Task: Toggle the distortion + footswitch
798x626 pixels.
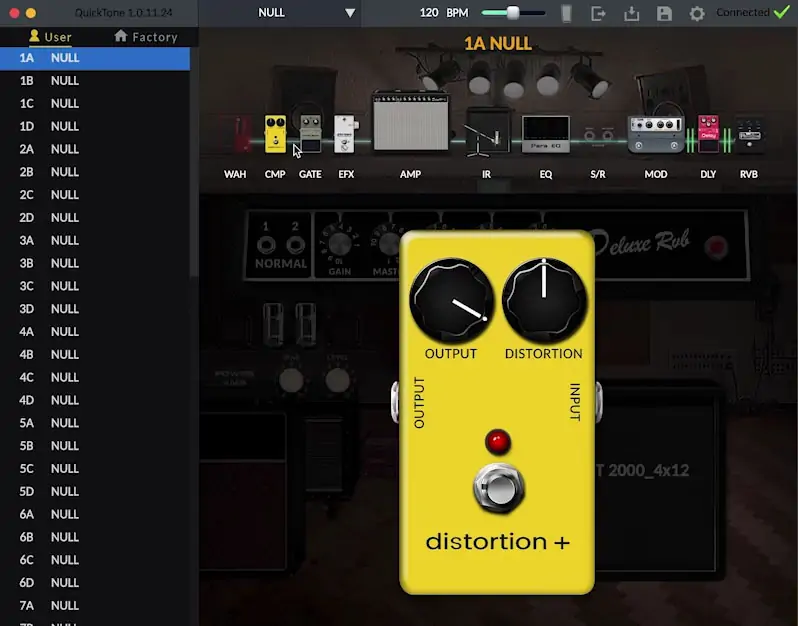Action: pyautogui.click(x=497, y=490)
